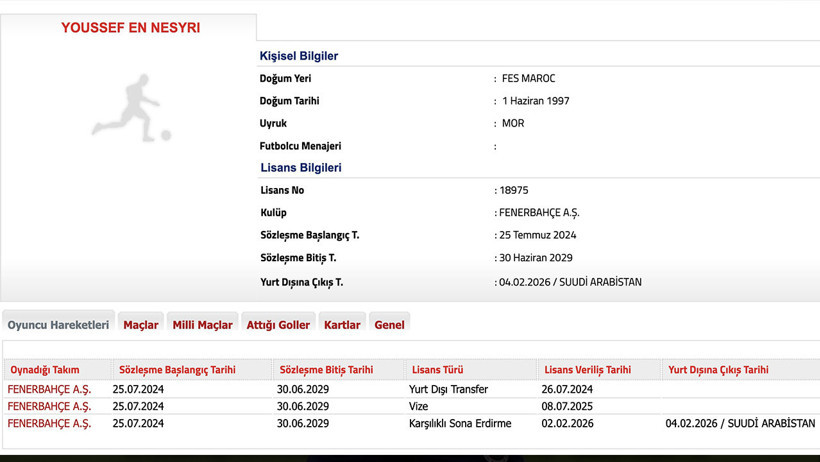Click the Oynadığı Takım column header
Viewport: 820px width, 462px height.
(x=45, y=370)
